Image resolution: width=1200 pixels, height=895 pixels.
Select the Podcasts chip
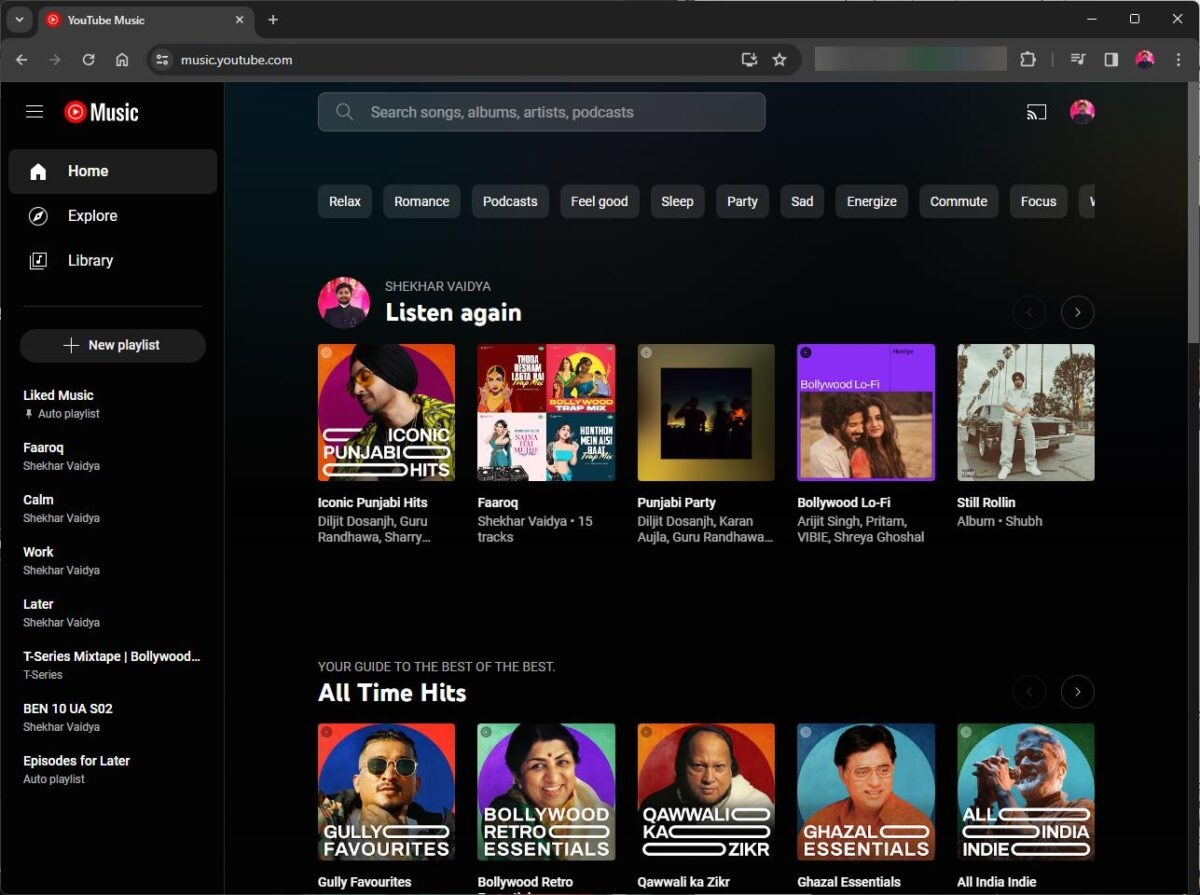(510, 201)
